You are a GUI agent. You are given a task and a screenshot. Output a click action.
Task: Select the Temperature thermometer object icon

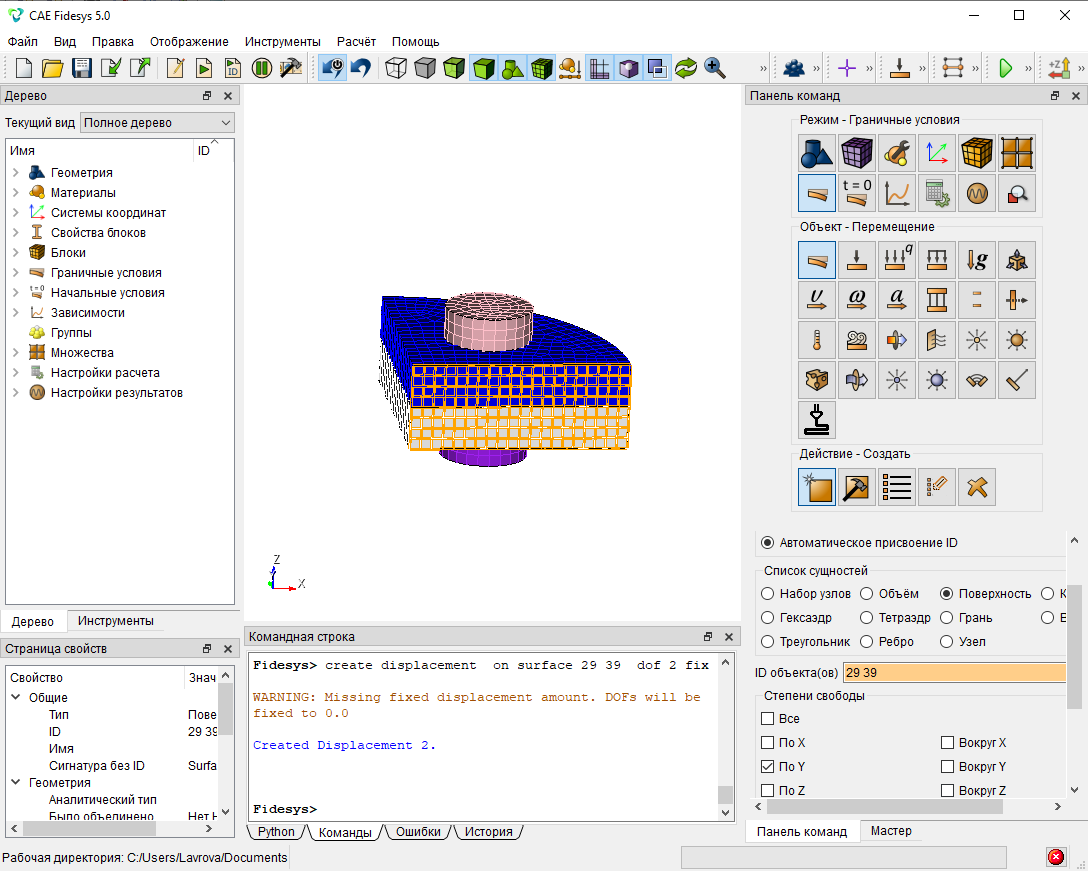[x=817, y=340]
